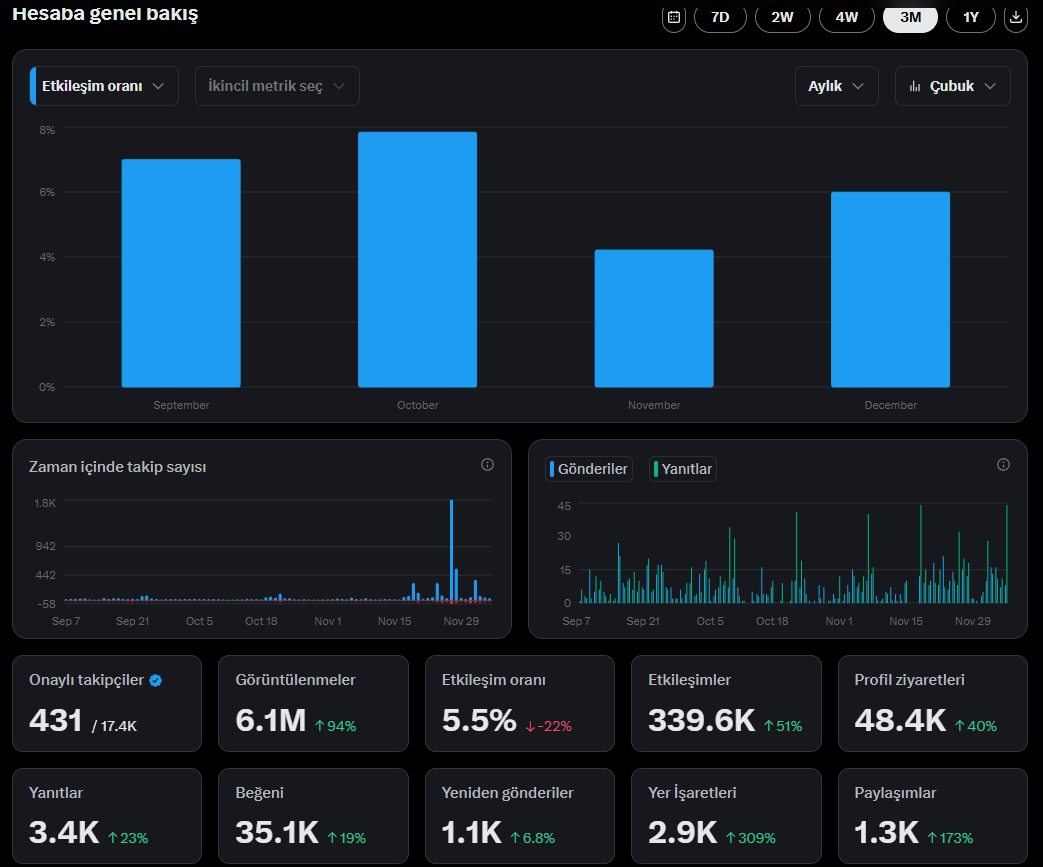Open info icon on posts and replies chart
This screenshot has height=867, width=1043.
tap(1003, 464)
